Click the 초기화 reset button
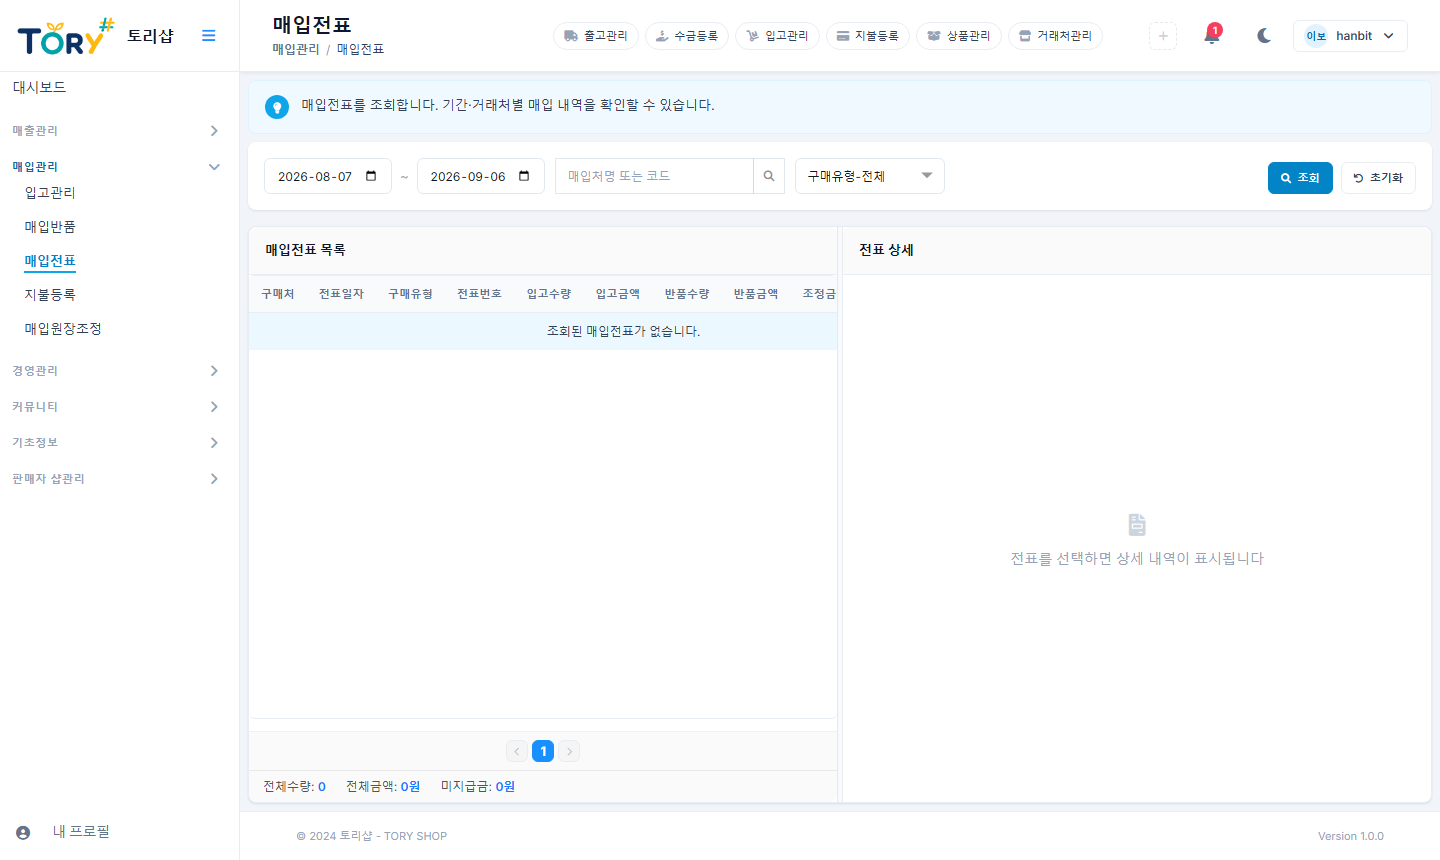The width and height of the screenshot is (1440, 860). [1378, 178]
